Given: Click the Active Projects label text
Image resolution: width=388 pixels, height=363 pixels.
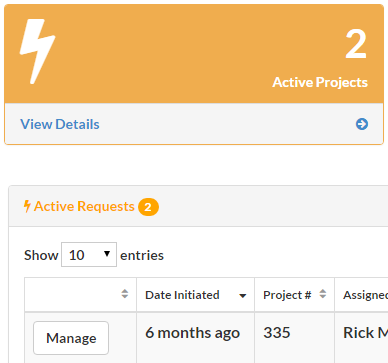Looking at the screenshot, I should (x=320, y=82).
